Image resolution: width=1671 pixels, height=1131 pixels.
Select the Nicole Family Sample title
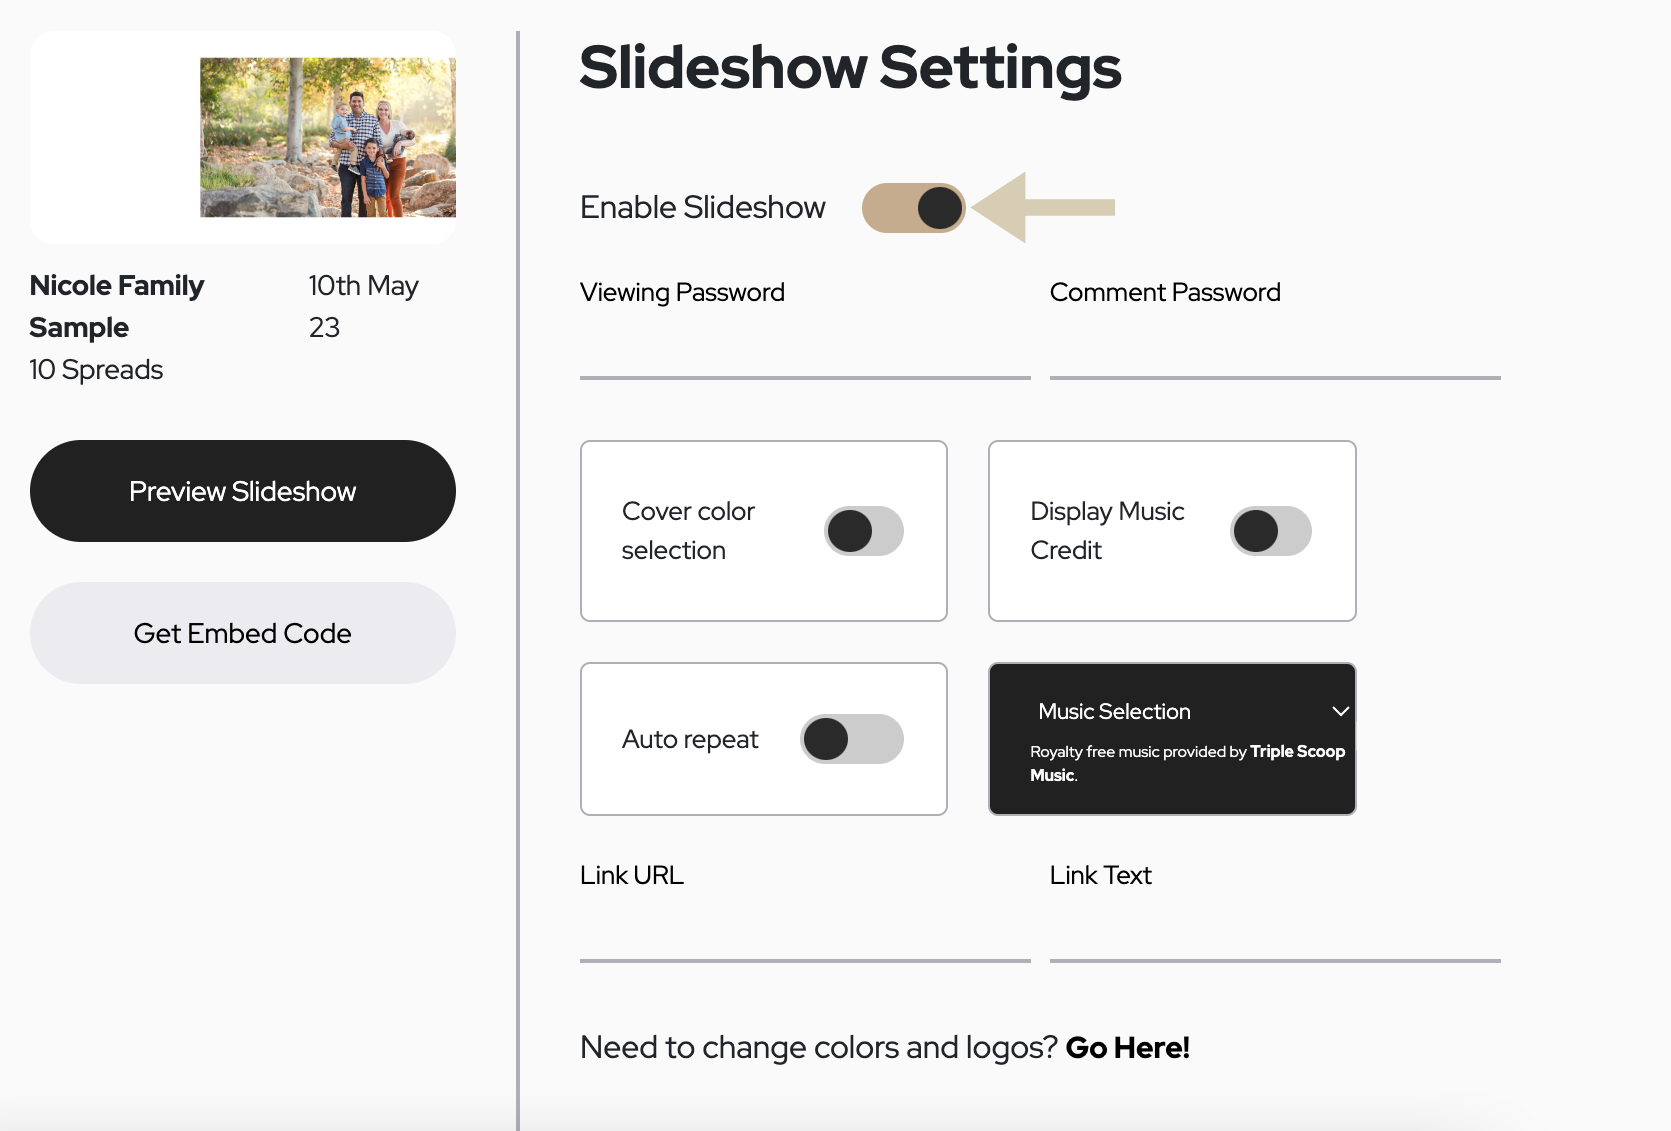117,306
